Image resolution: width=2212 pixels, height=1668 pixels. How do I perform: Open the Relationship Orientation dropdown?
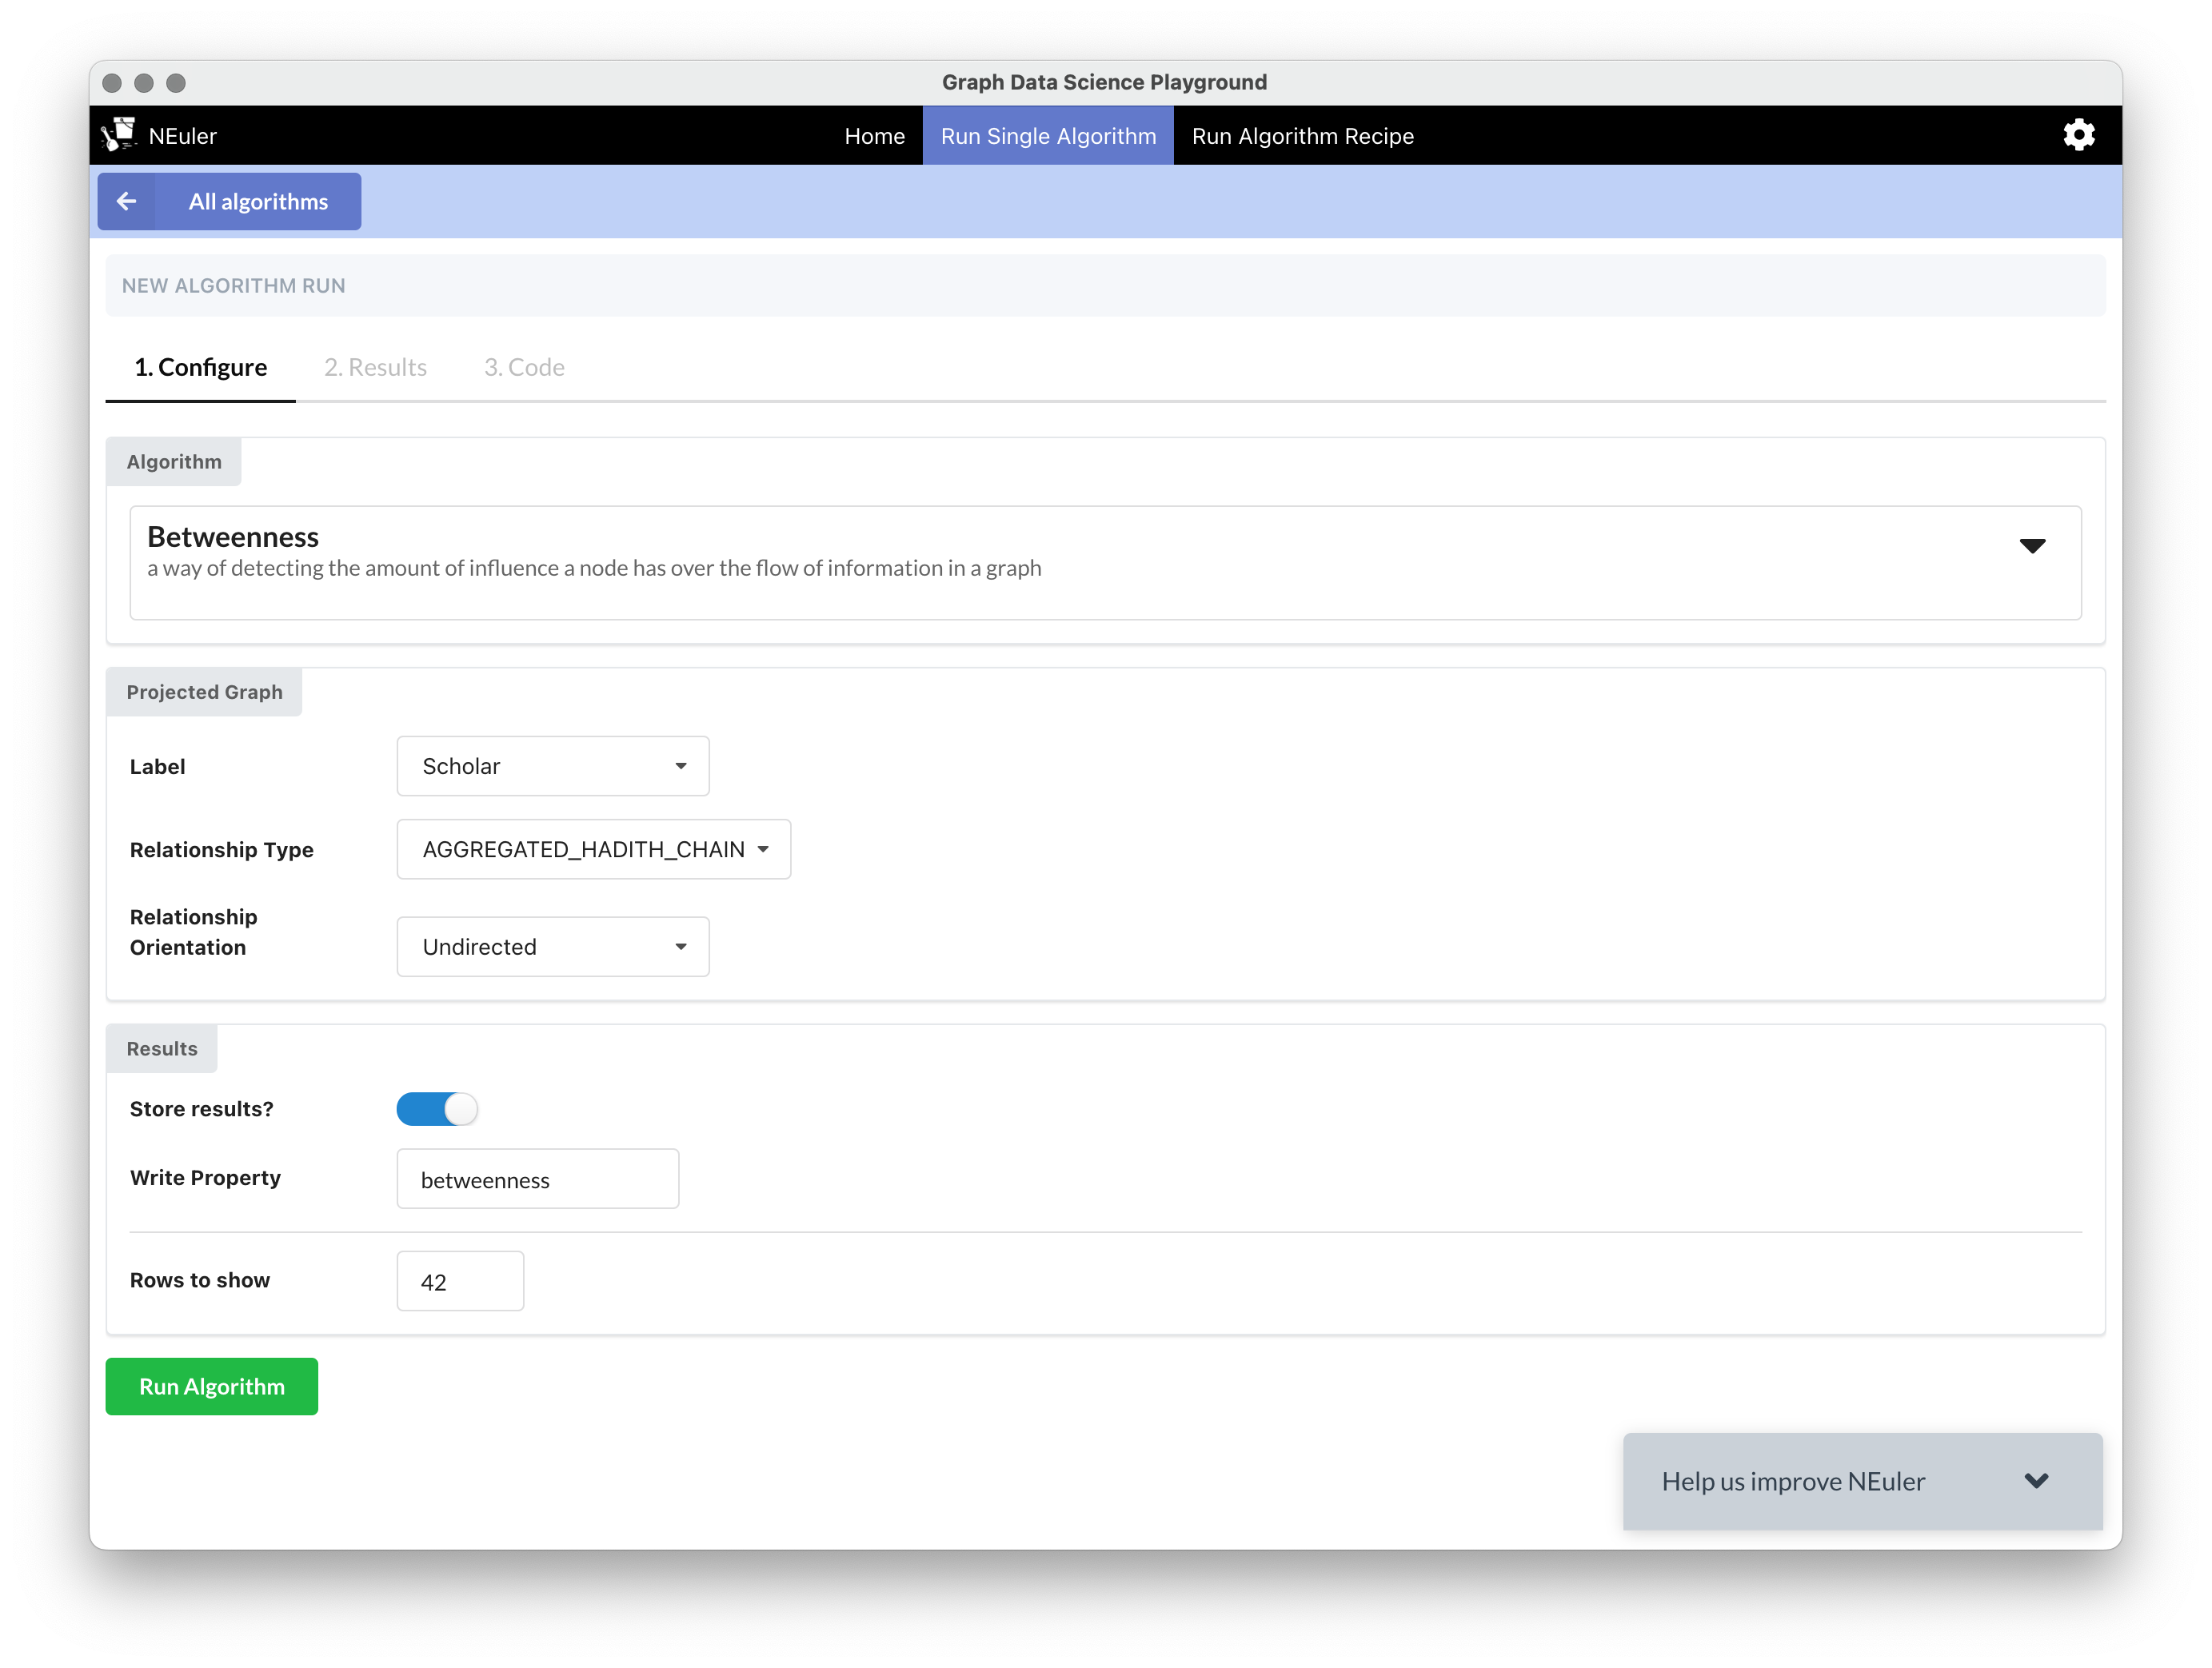(x=553, y=947)
